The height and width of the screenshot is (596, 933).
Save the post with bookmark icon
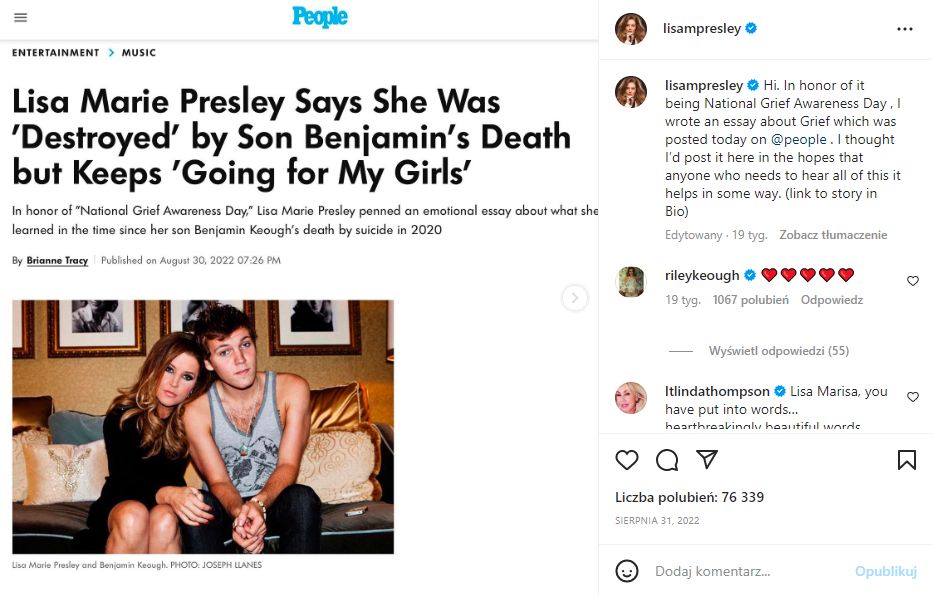coord(907,460)
